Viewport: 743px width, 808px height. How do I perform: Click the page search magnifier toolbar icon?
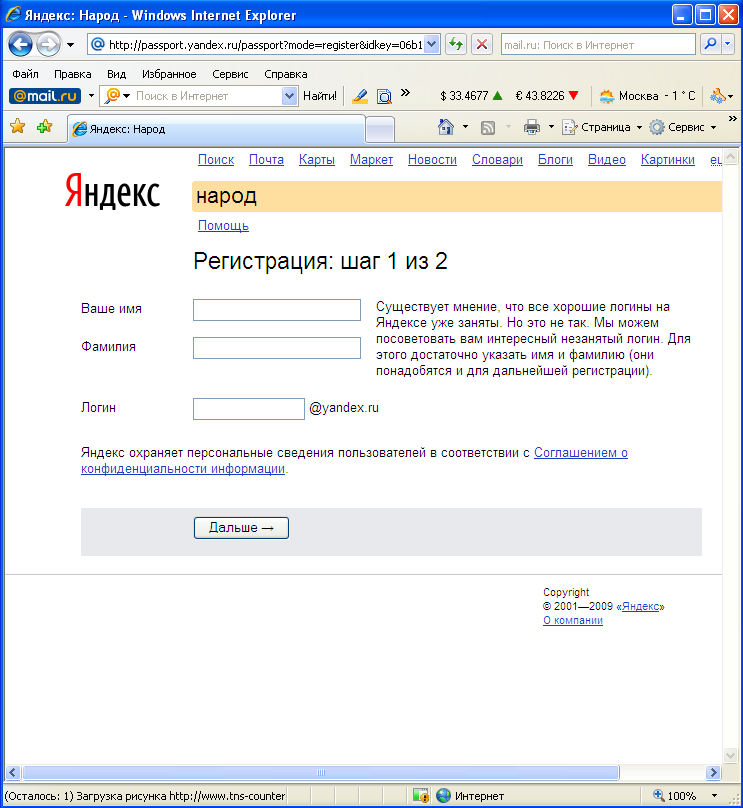(384, 96)
